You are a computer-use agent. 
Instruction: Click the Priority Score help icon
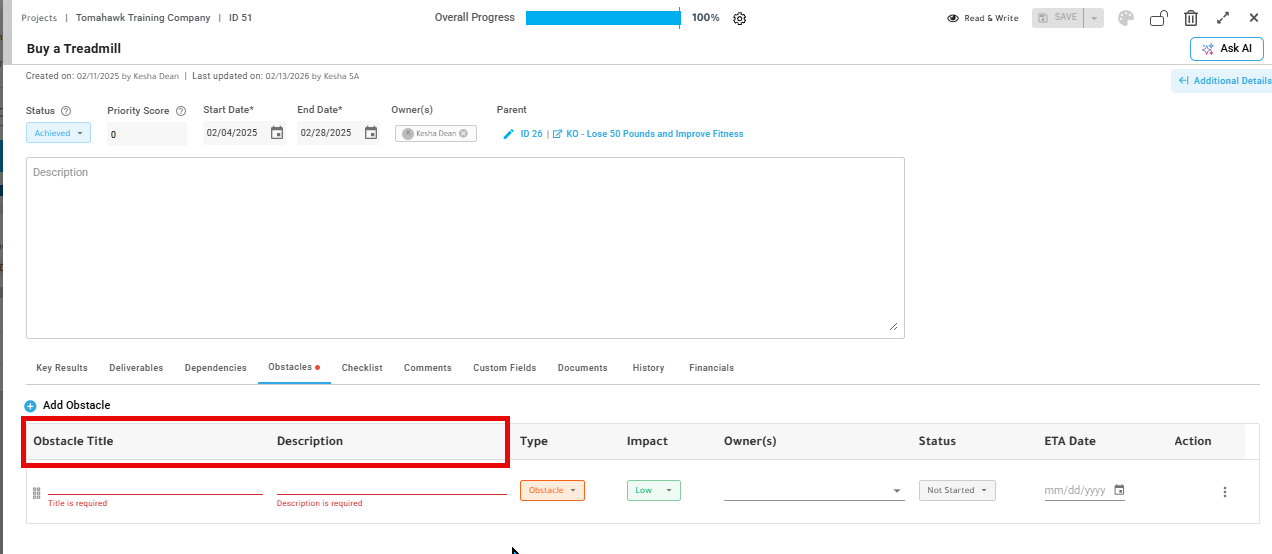click(x=181, y=111)
